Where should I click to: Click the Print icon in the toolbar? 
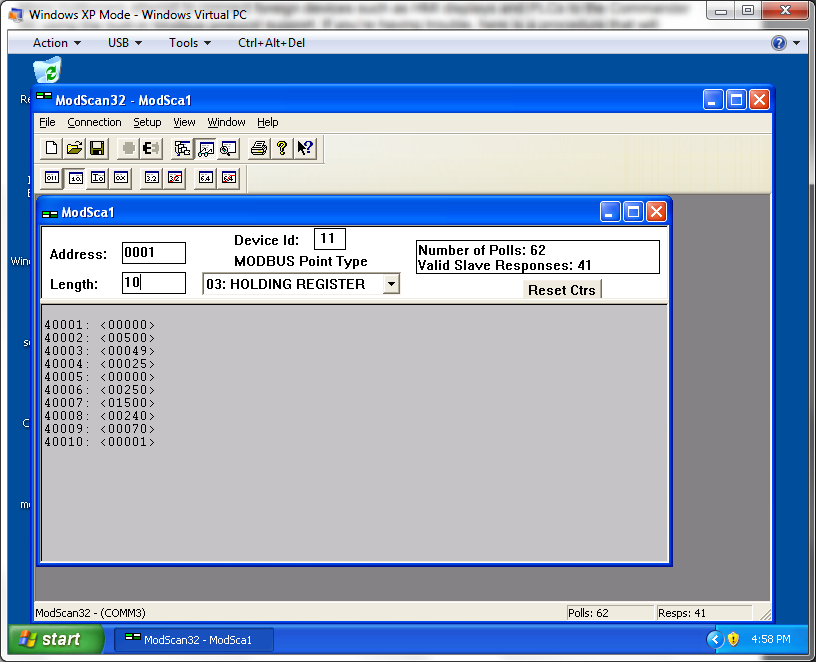tap(259, 148)
